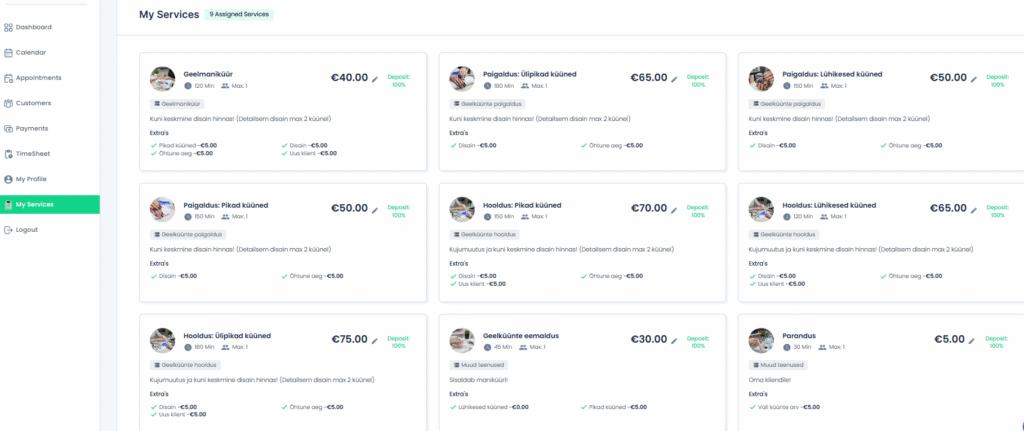Image resolution: width=1024 pixels, height=431 pixels.
Task: Click the Hooldus: Ülipikad küüned title
Action: [x=227, y=335]
